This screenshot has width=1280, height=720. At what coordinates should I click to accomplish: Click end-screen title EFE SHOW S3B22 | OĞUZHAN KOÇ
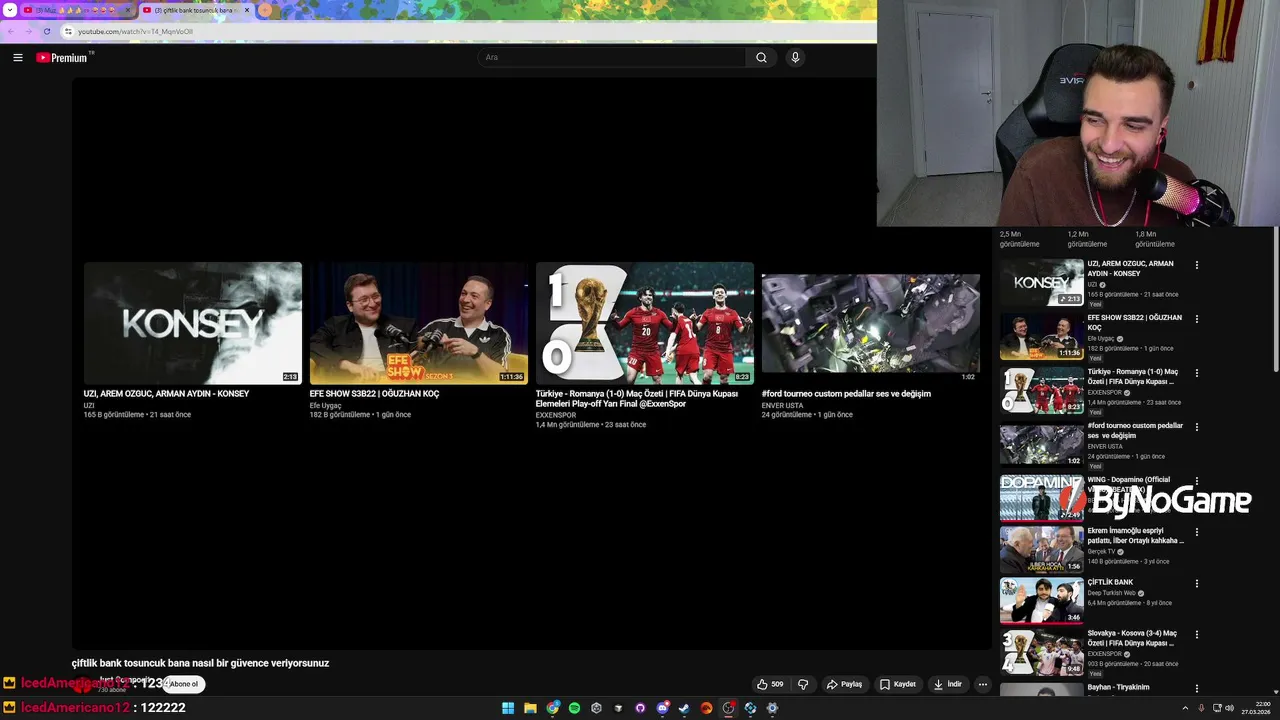tap(374, 394)
